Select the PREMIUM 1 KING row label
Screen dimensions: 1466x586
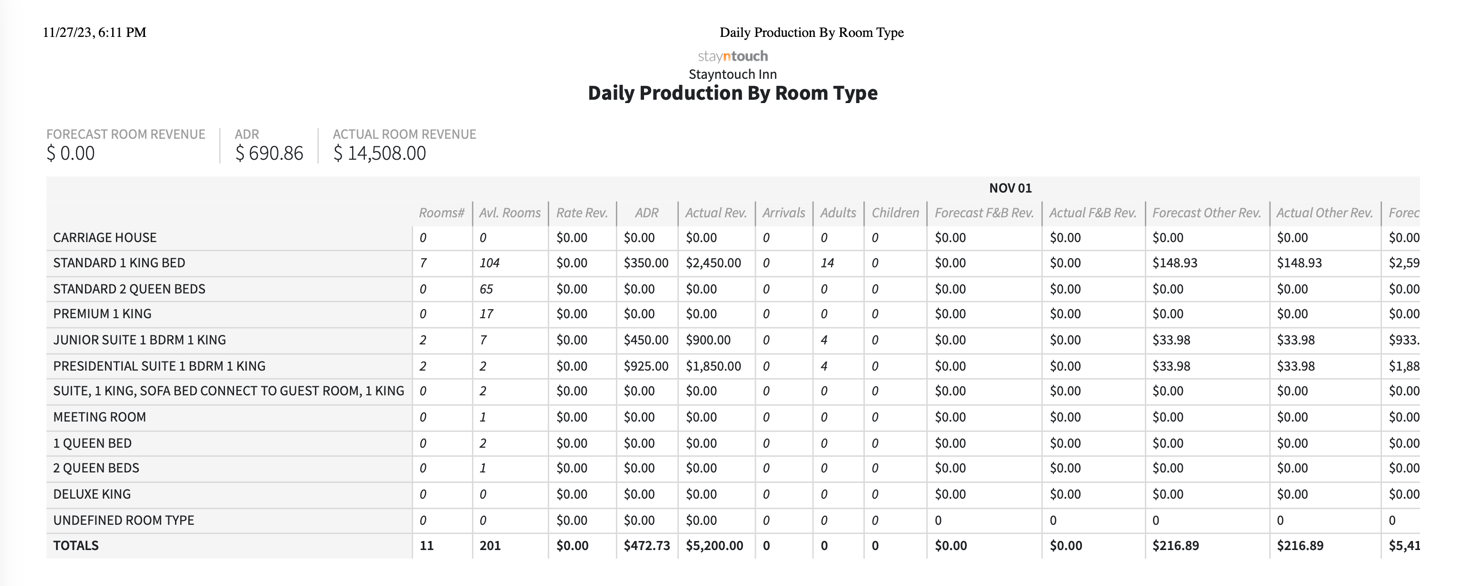pyautogui.click(x=102, y=314)
